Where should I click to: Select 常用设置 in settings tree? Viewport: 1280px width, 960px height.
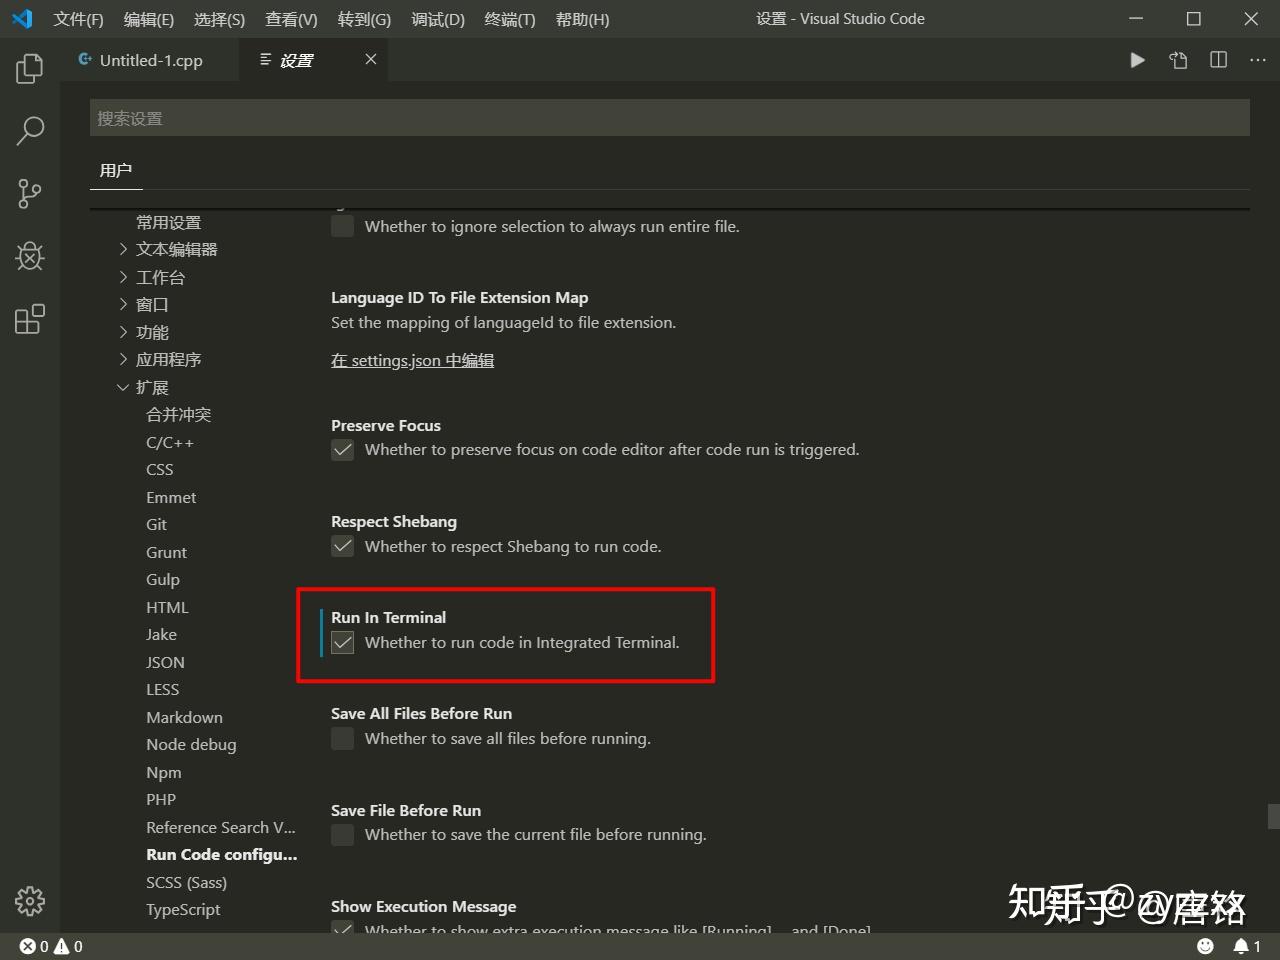[169, 222]
